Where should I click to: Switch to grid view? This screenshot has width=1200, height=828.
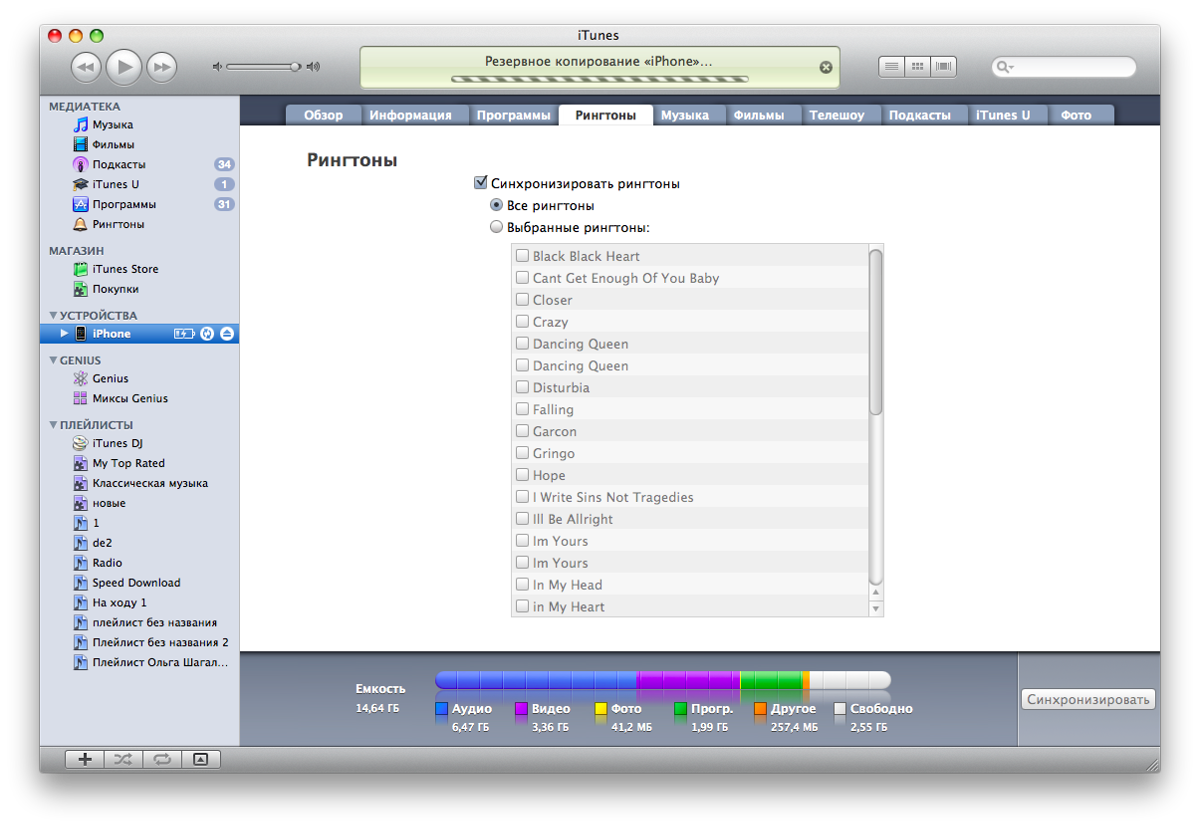coord(917,67)
